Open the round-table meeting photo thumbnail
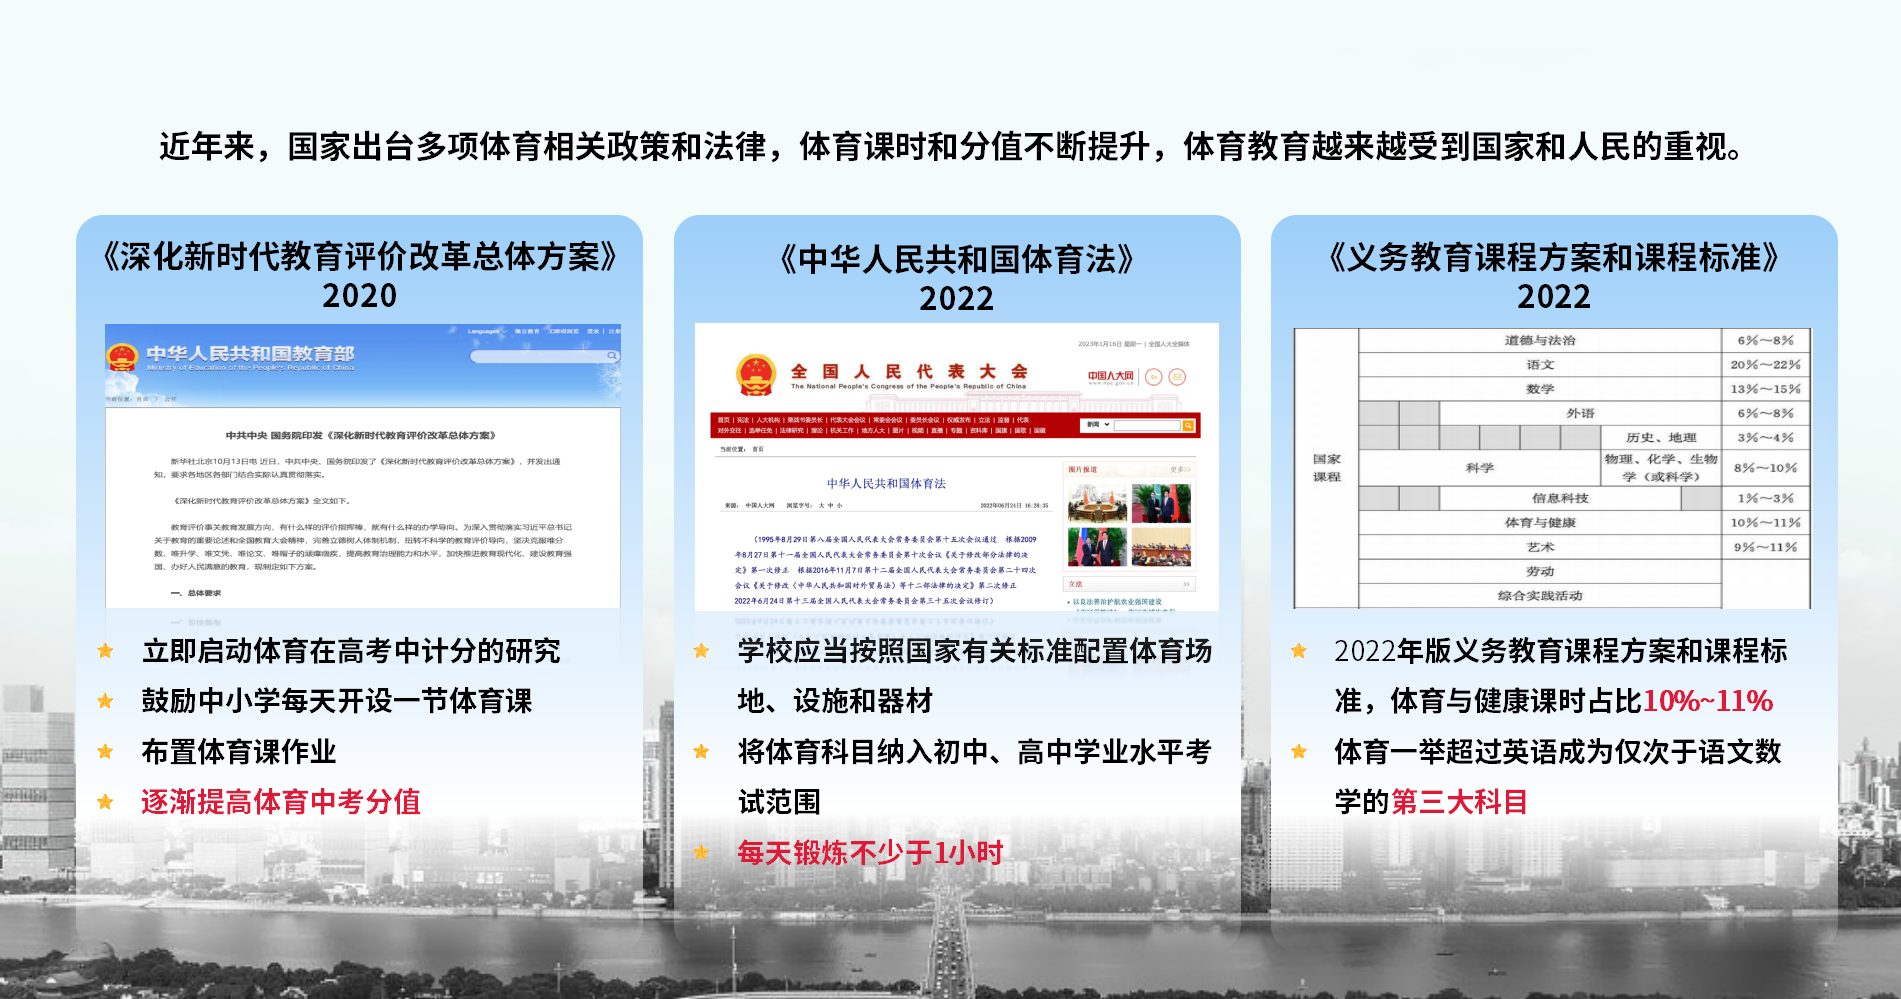The image size is (1901, 999). point(1097,504)
